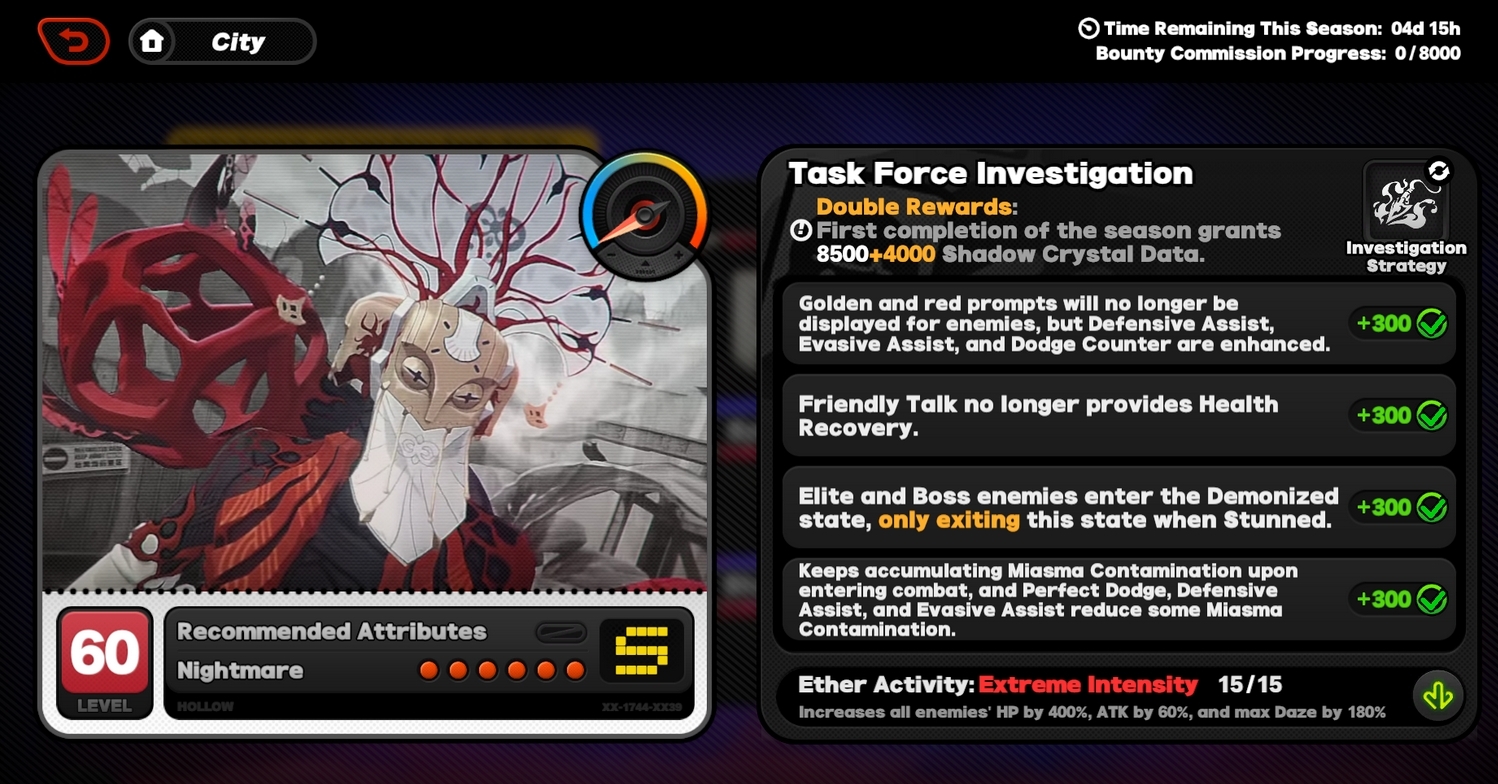Screen dimensions: 1498x784
Task: Select the Task Force Investigation heading
Action: coord(990,173)
